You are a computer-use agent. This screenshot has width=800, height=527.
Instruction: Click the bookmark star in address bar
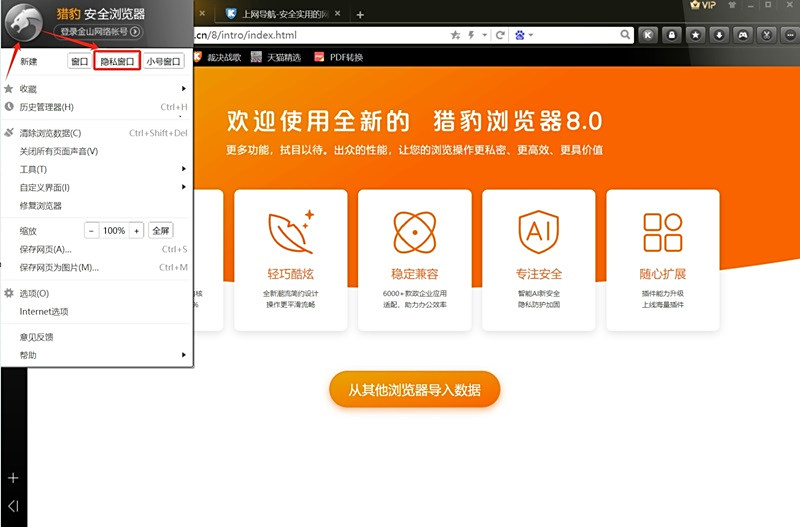click(x=455, y=35)
